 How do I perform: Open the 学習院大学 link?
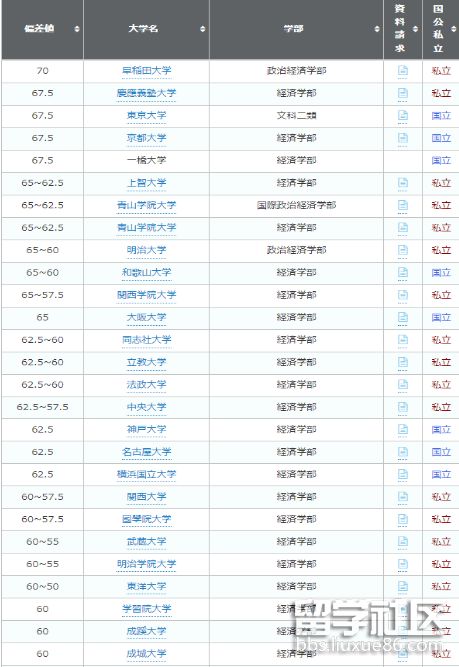tap(146, 609)
